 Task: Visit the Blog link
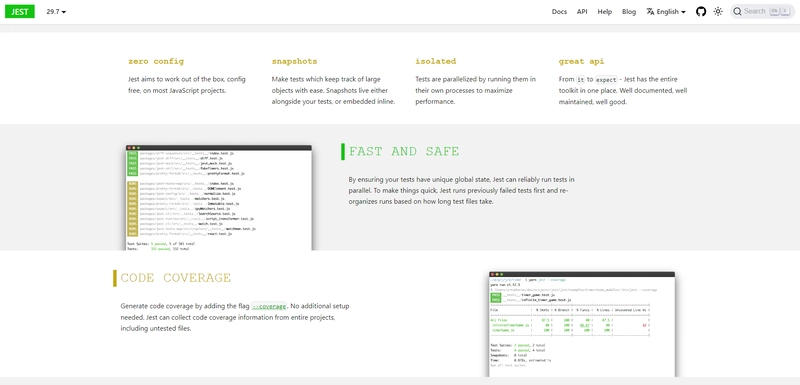[629, 11]
